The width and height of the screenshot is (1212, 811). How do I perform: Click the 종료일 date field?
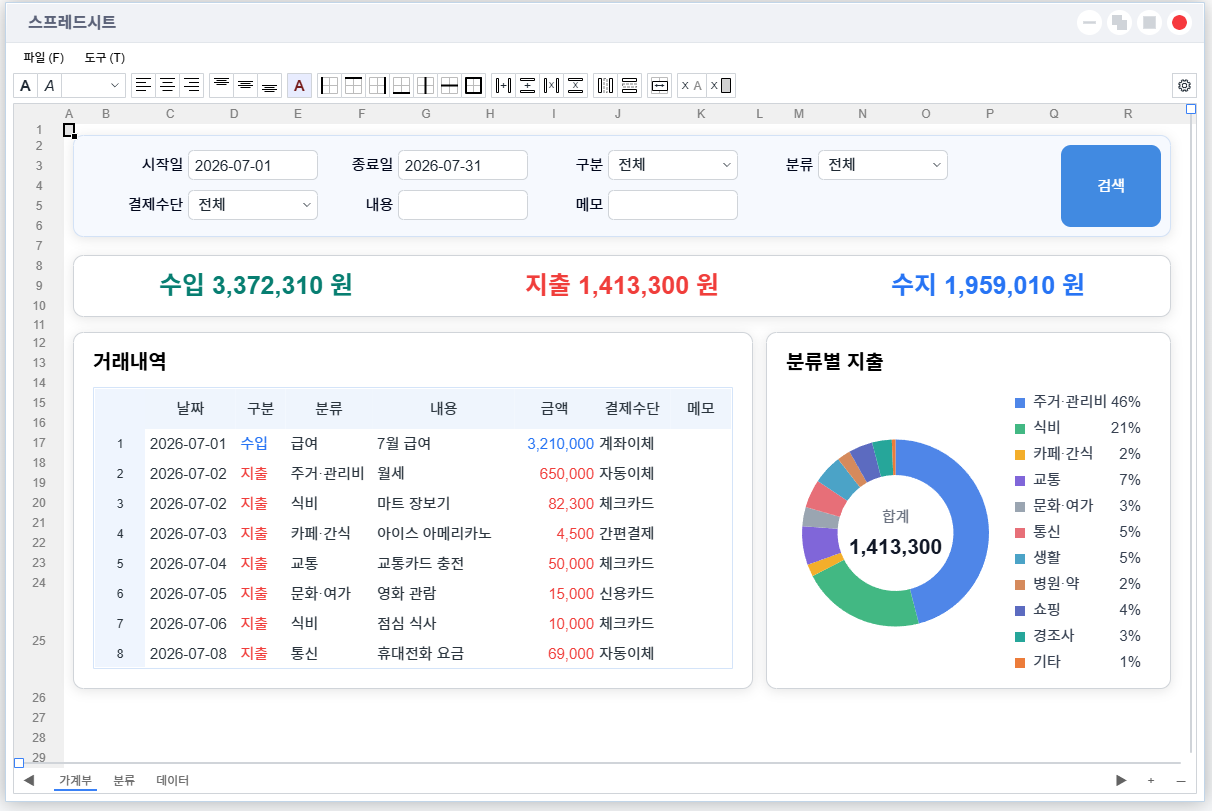[x=463, y=165]
